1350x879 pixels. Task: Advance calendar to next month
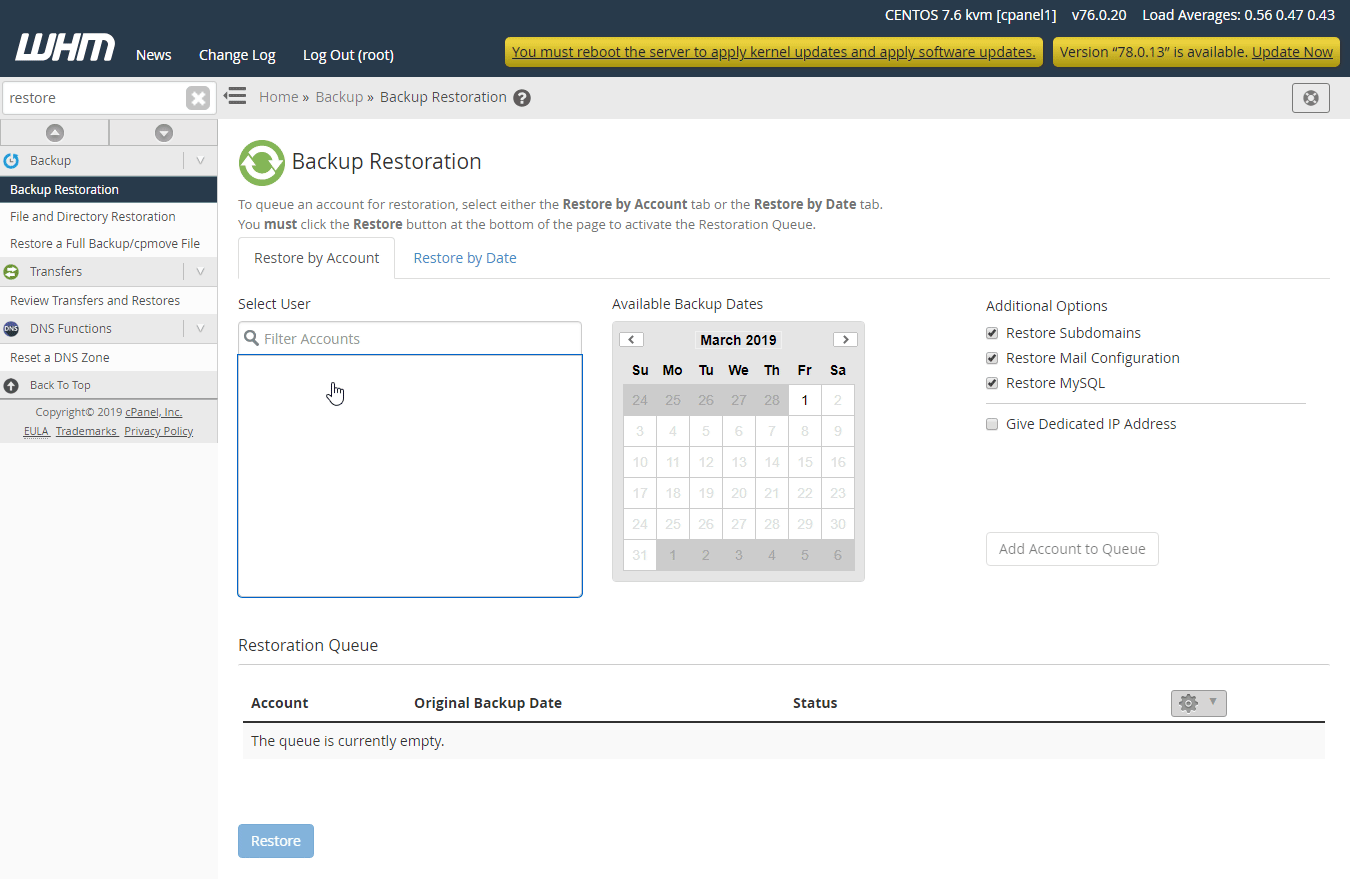point(845,340)
